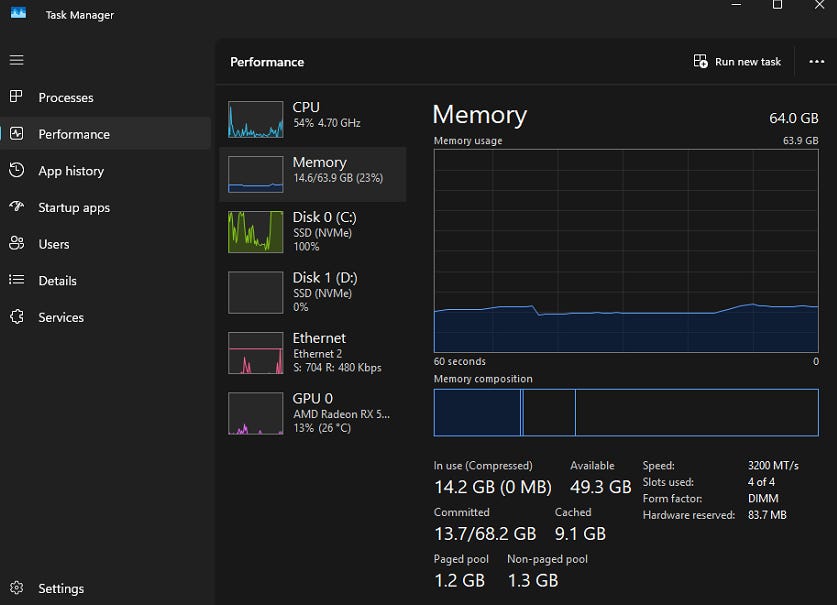Image resolution: width=837 pixels, height=605 pixels.
Task: Click the Settings gear icon
Action: pyautogui.click(x=17, y=588)
